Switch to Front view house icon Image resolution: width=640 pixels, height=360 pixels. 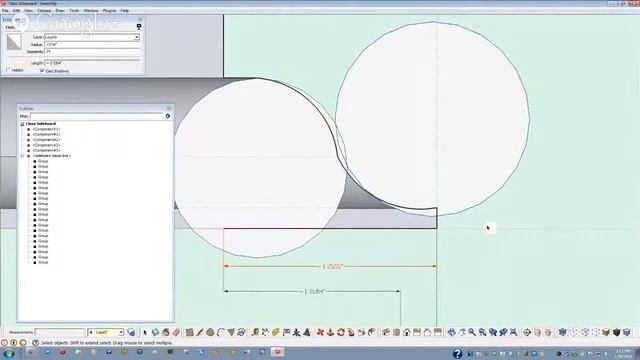[x=407, y=333]
